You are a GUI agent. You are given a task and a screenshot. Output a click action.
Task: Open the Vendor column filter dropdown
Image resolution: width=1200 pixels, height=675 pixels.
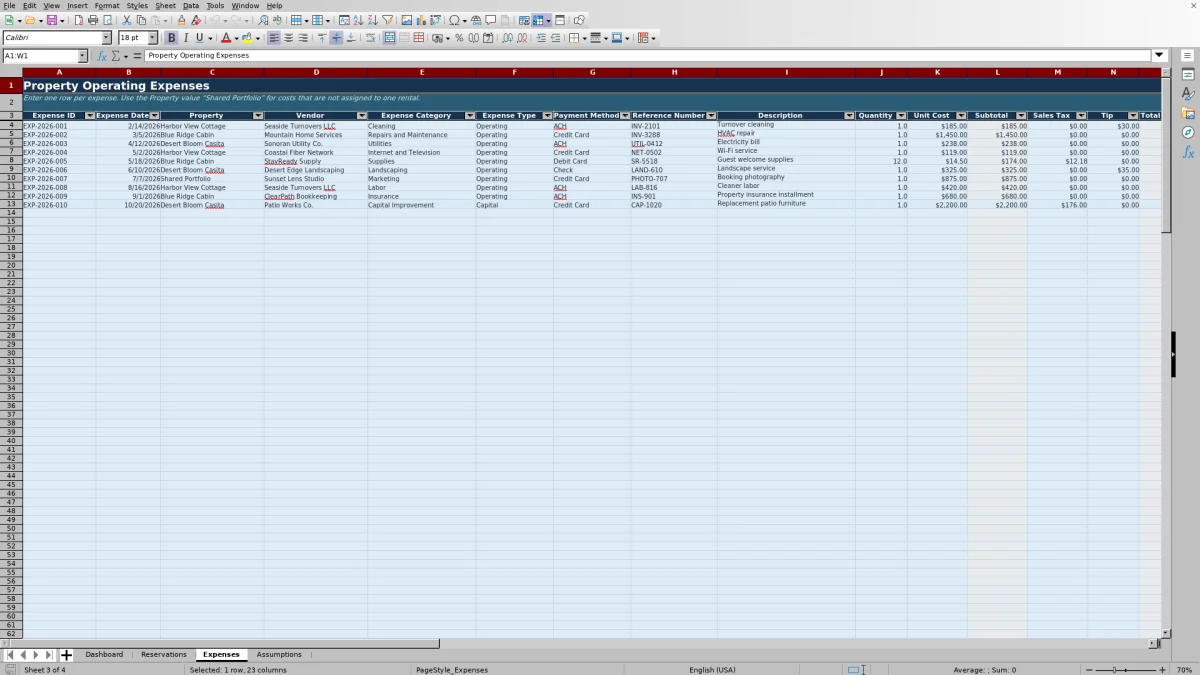coord(361,116)
